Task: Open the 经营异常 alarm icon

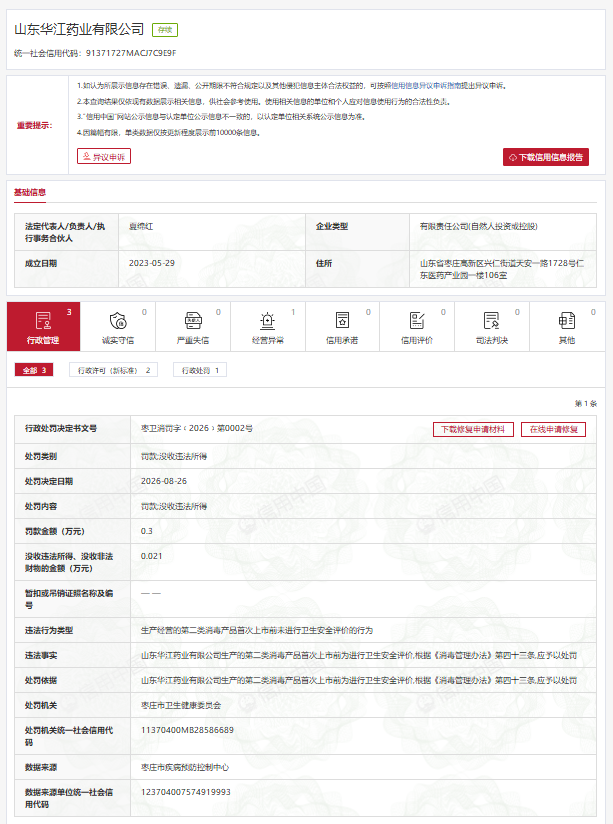Action: 268,321
